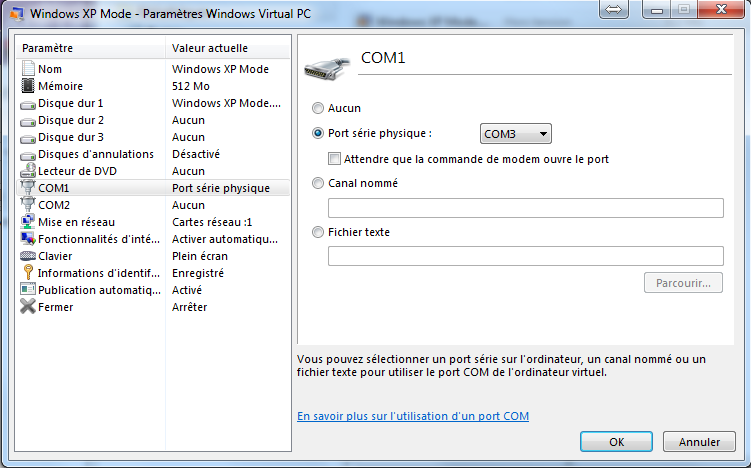Click the Canal nommé text field
The image size is (751, 468).
[525, 208]
